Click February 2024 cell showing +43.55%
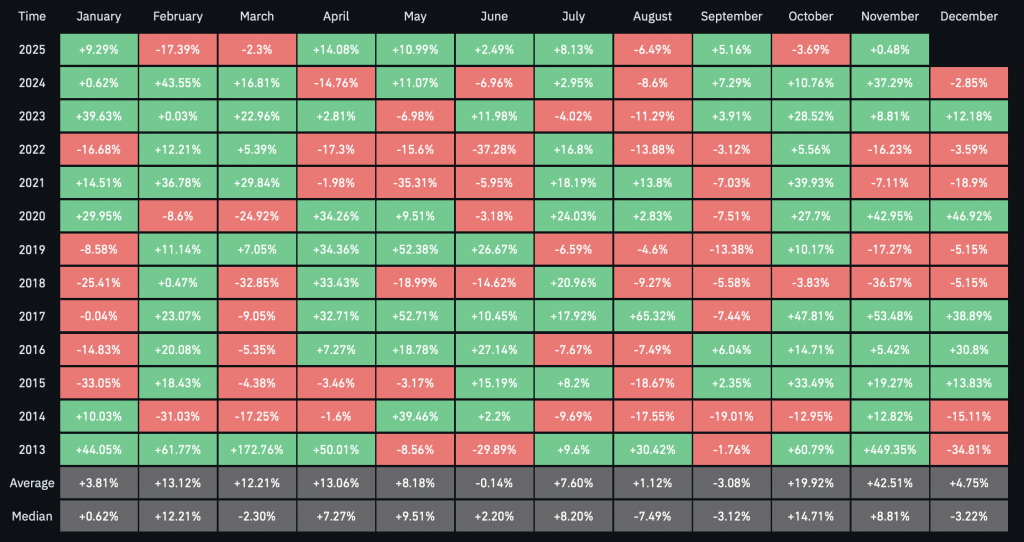 [x=178, y=83]
